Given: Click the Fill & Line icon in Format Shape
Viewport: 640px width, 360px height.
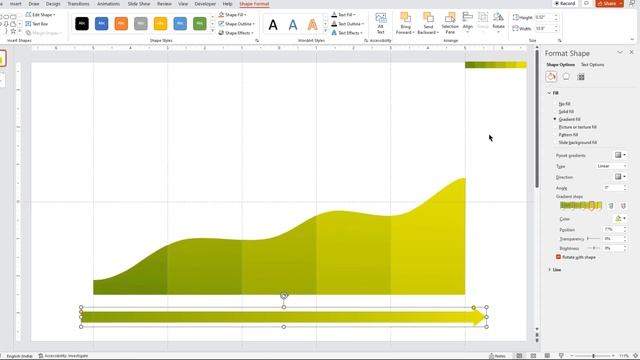Looking at the screenshot, I should pyautogui.click(x=551, y=76).
